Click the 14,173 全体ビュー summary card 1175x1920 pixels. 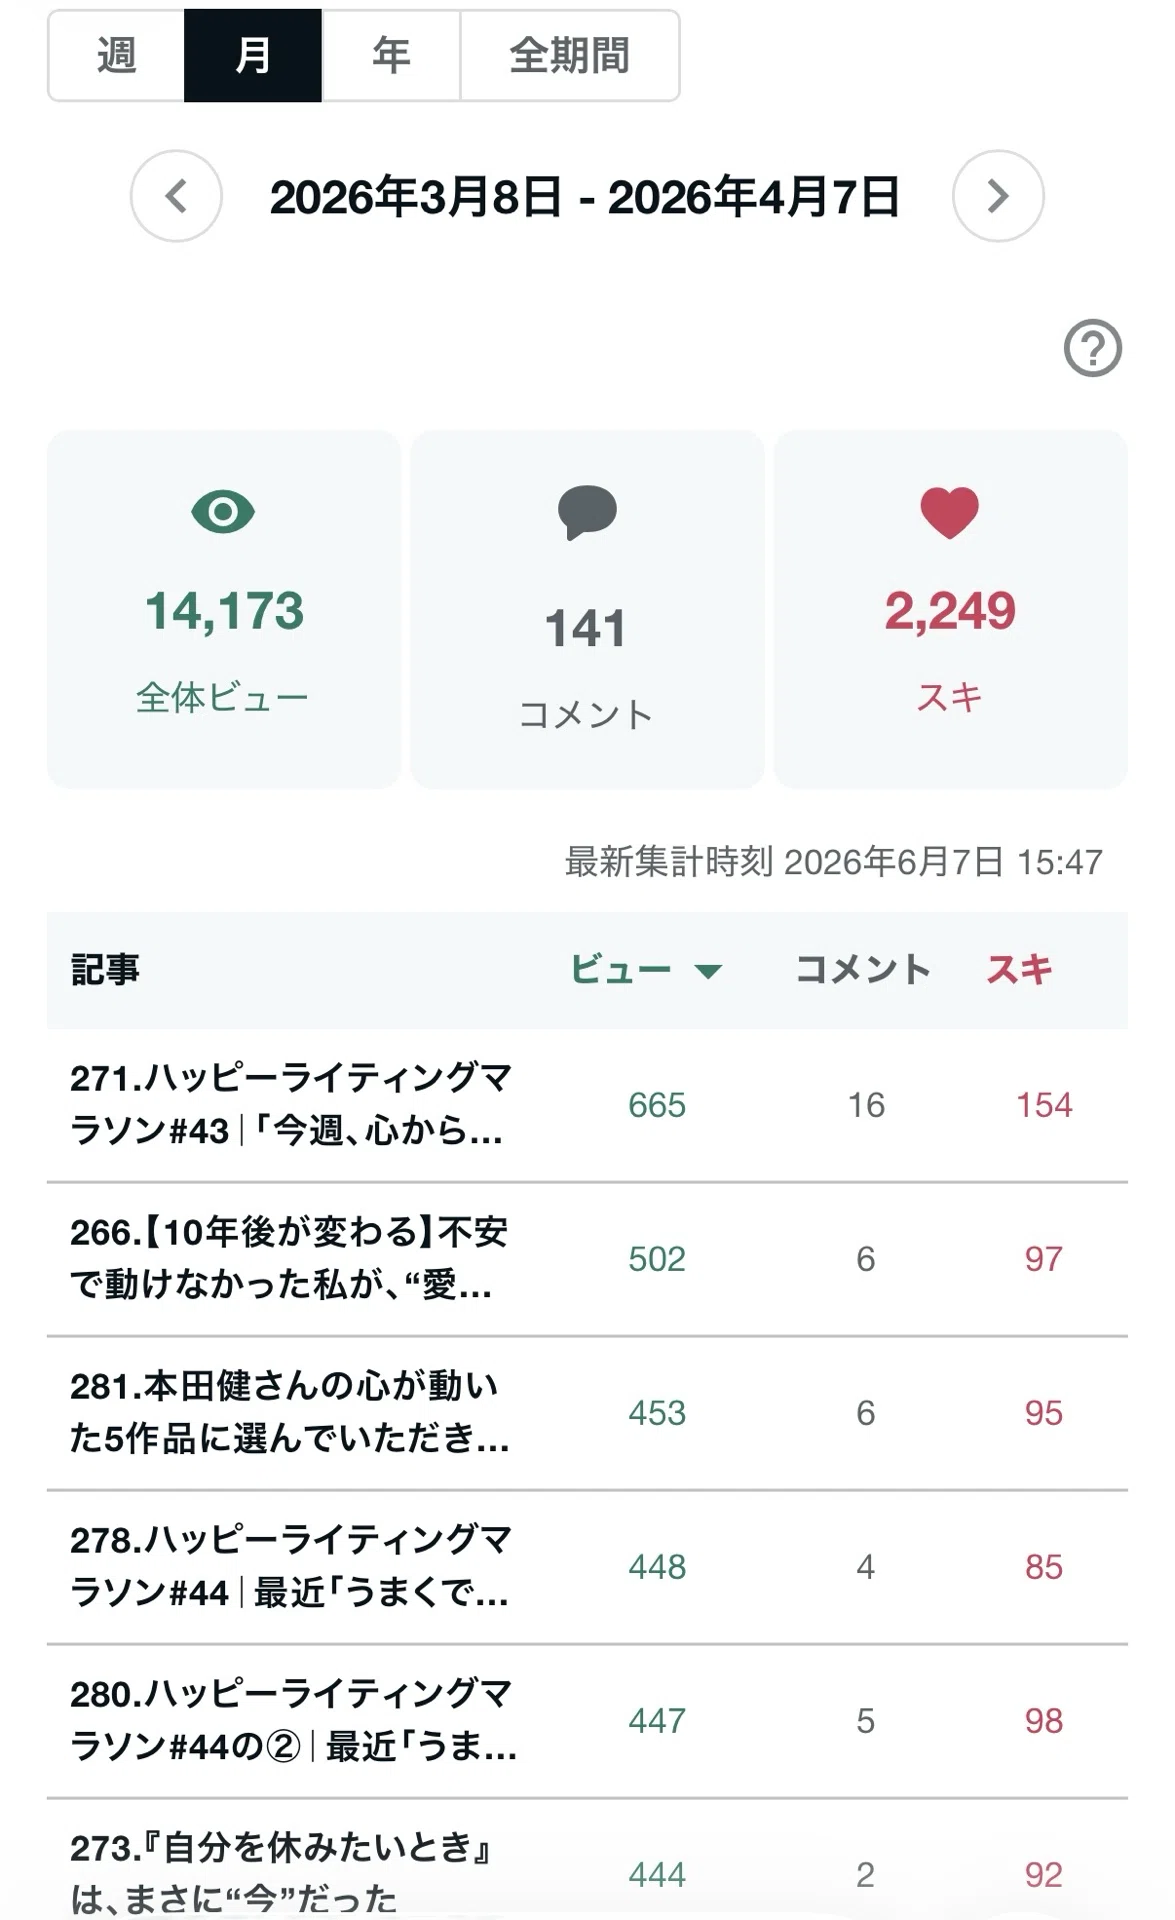[224, 609]
